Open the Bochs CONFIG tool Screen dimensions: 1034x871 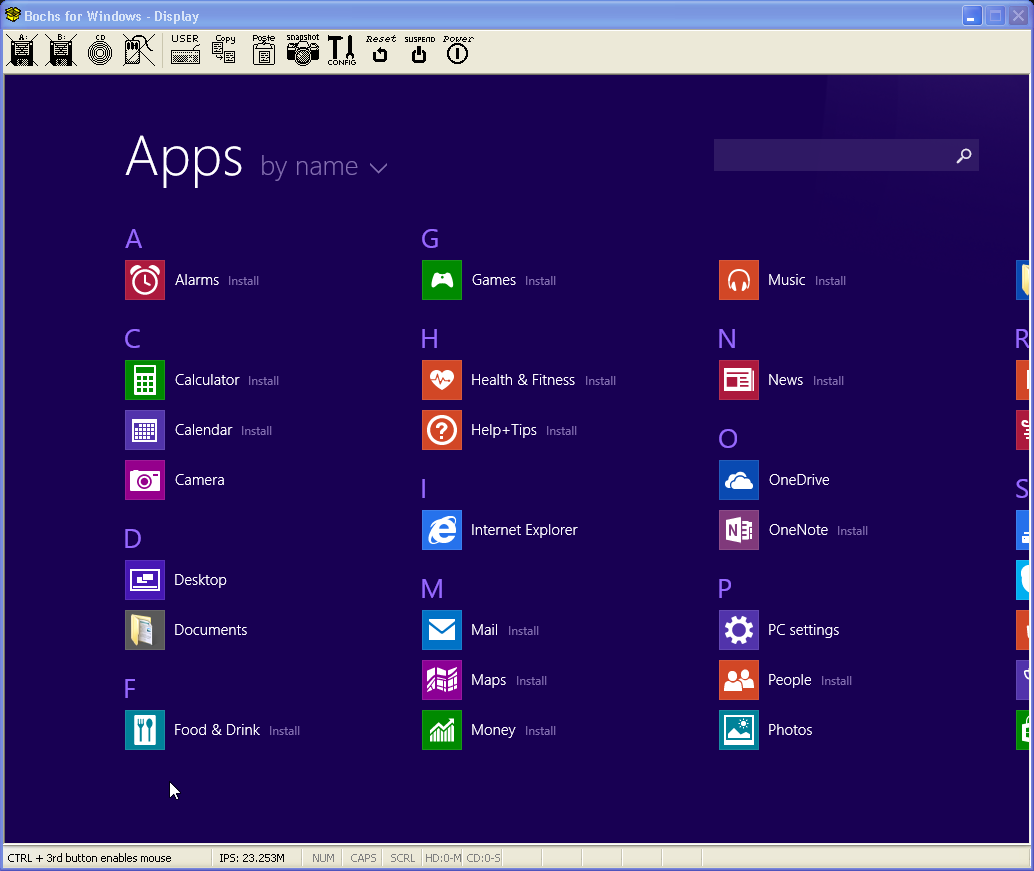(342, 50)
